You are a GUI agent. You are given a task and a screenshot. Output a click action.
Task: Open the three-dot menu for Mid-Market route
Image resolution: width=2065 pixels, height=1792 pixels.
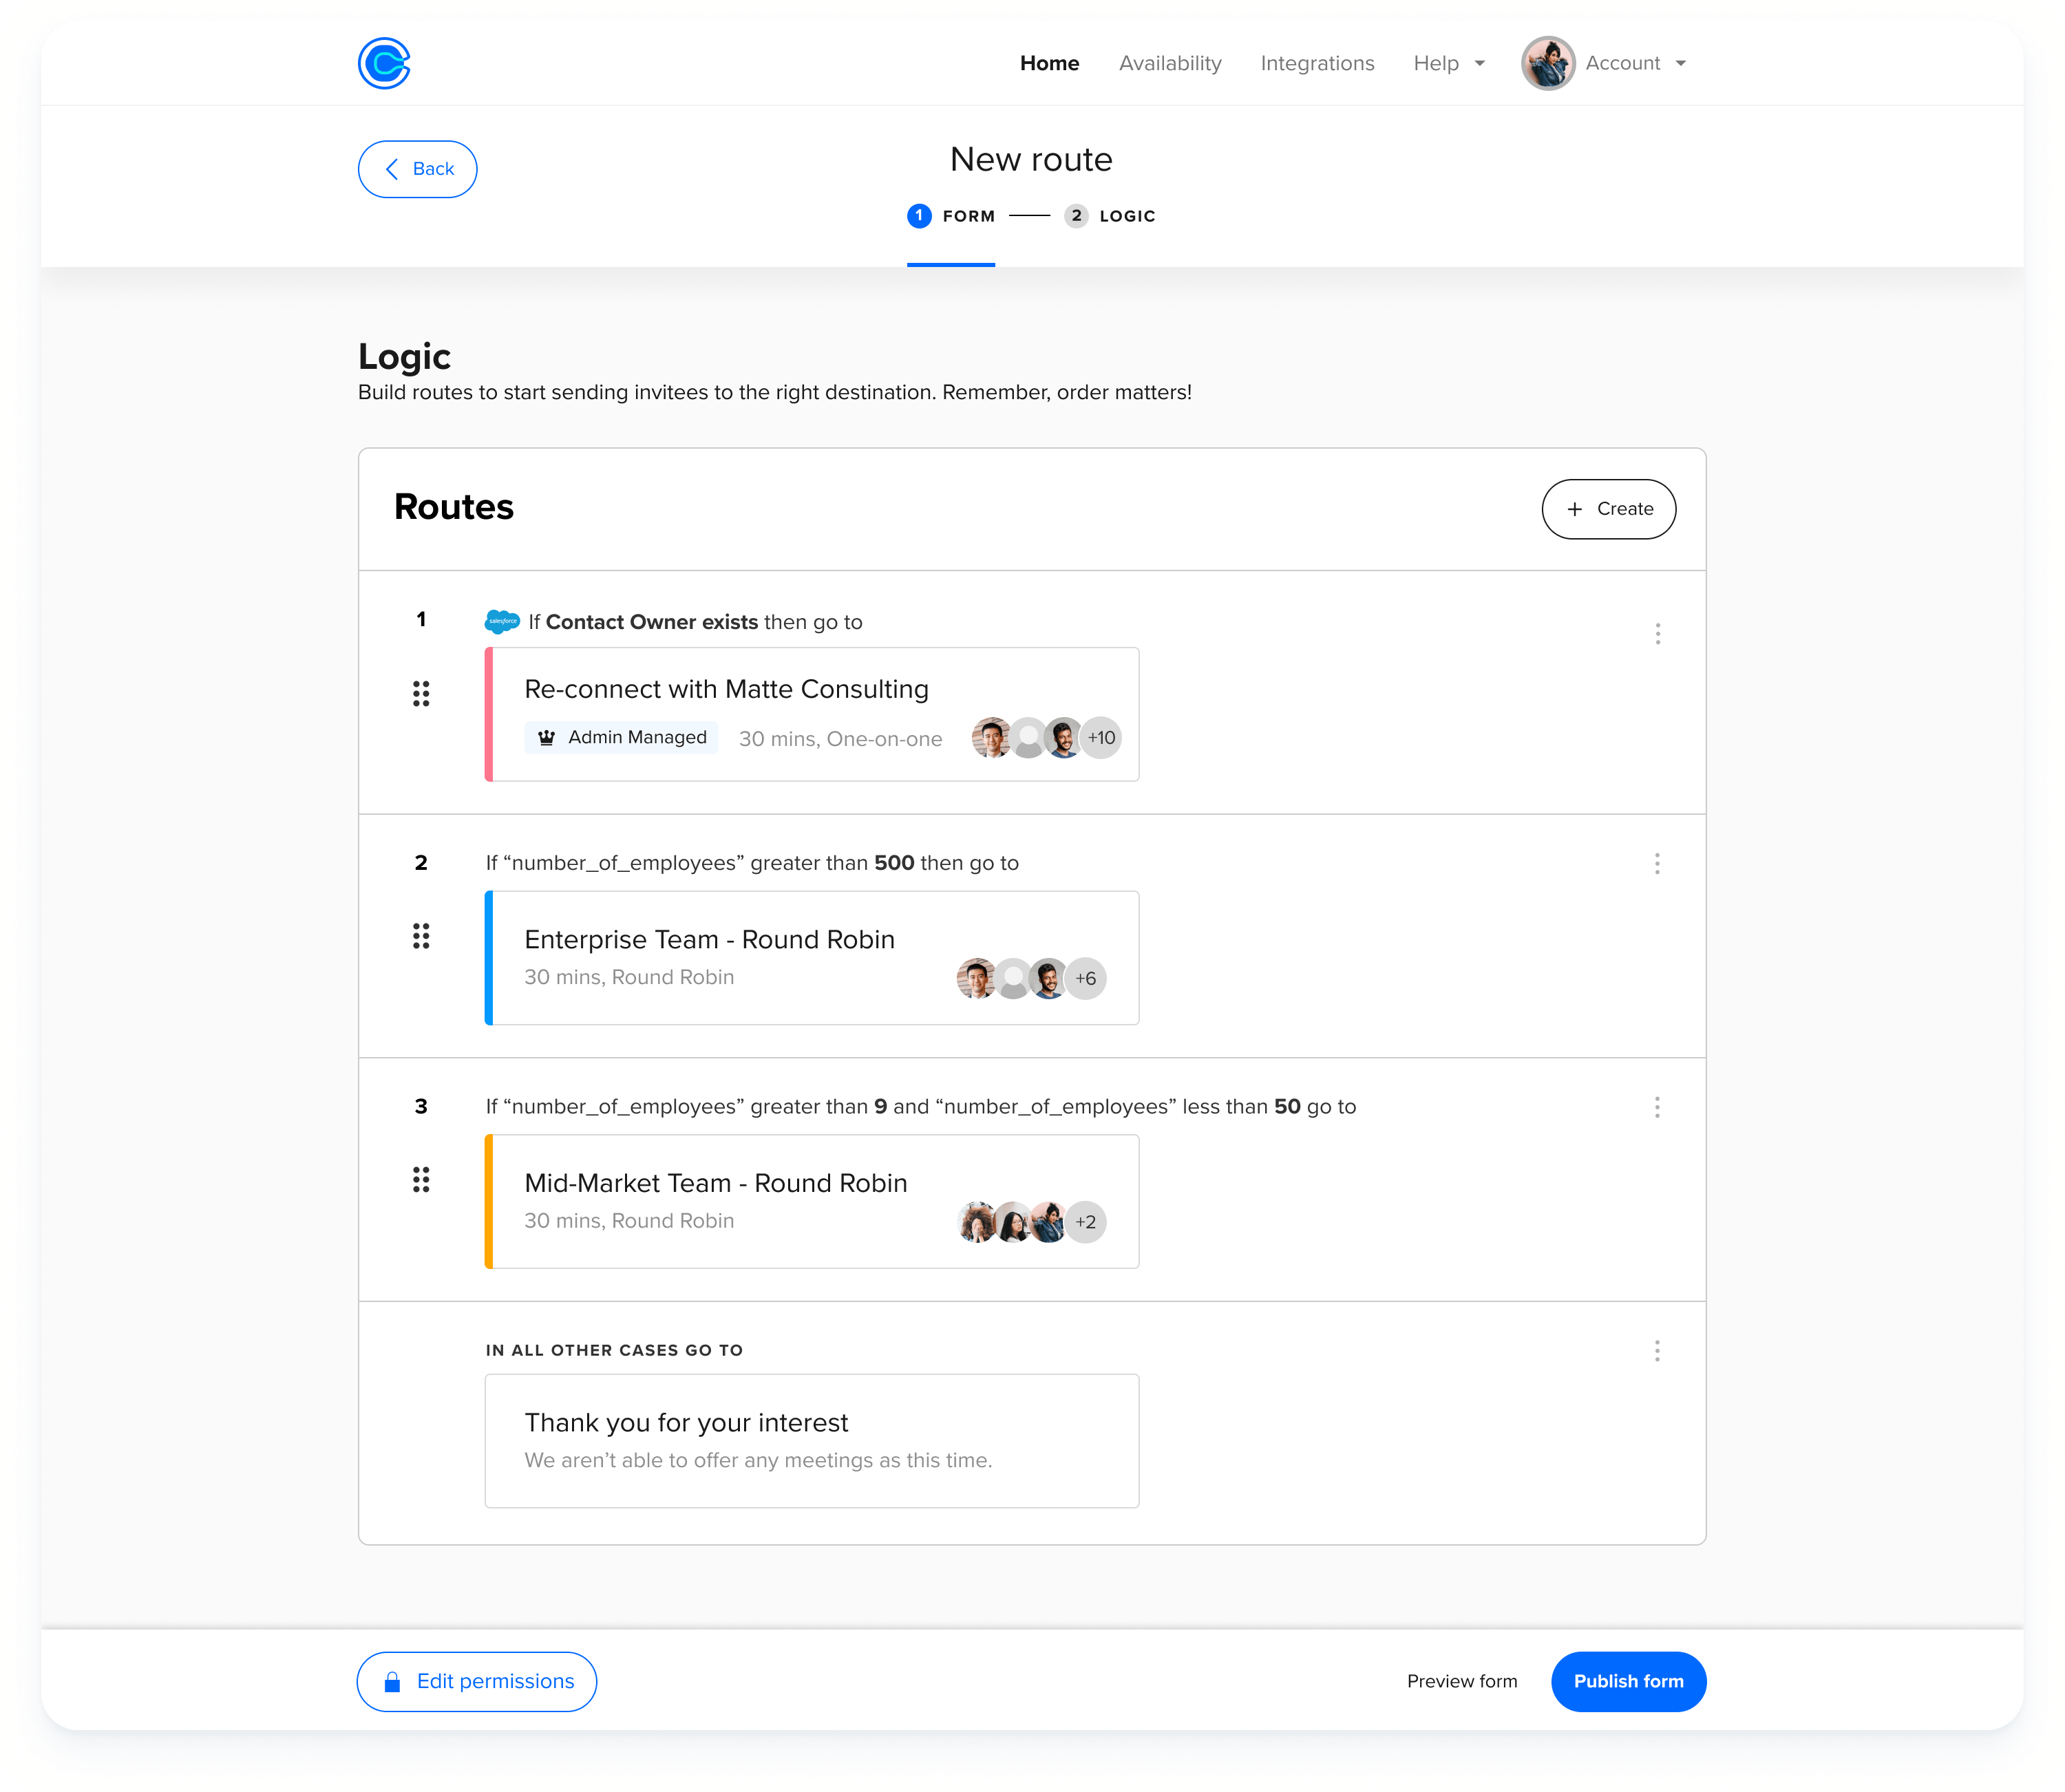[x=1657, y=1107]
